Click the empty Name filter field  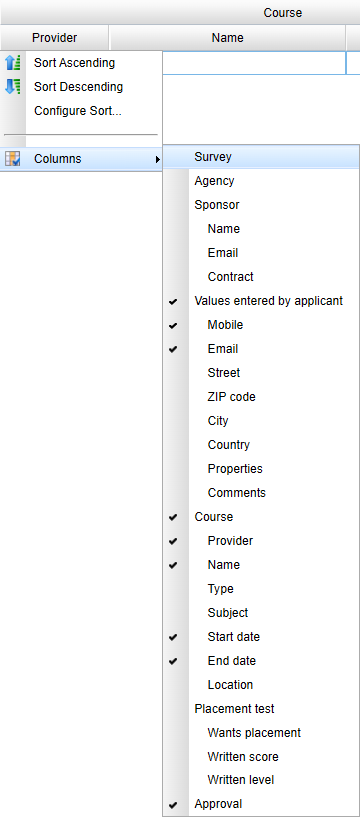tap(254, 63)
